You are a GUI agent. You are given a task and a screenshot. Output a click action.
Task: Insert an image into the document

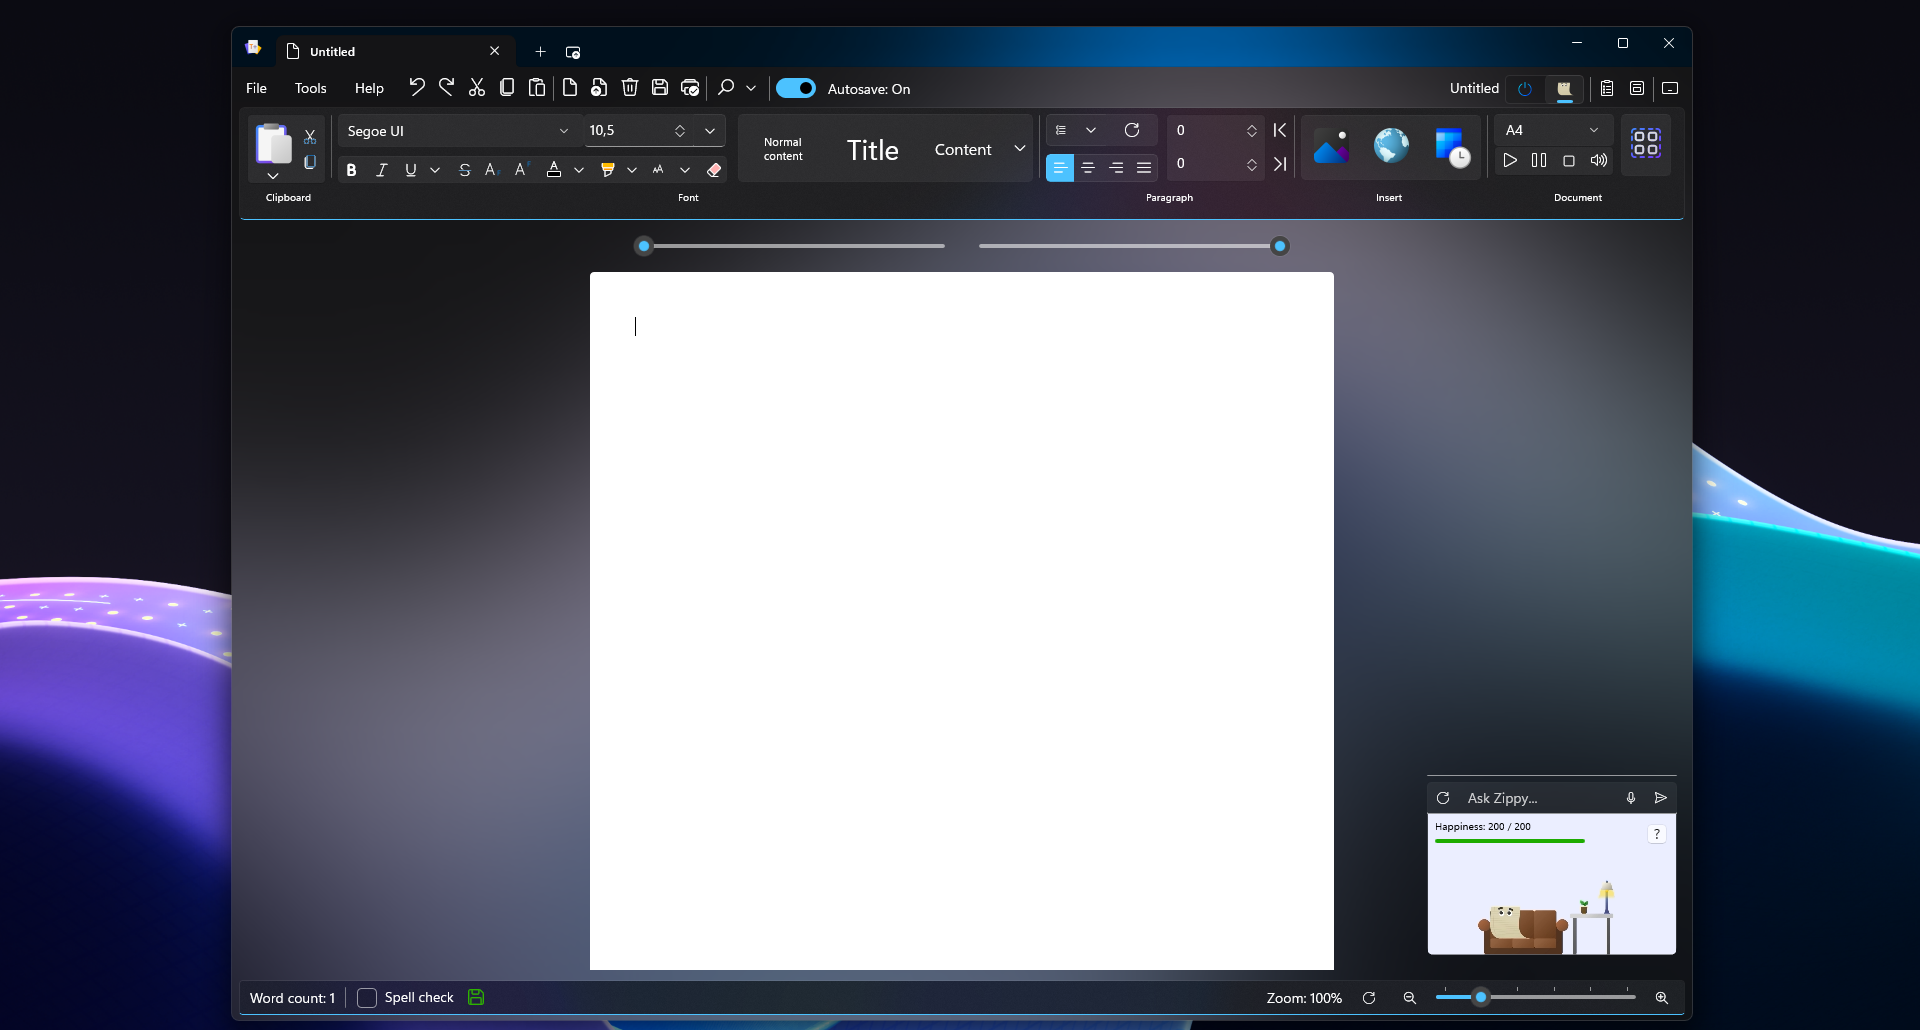(x=1333, y=147)
